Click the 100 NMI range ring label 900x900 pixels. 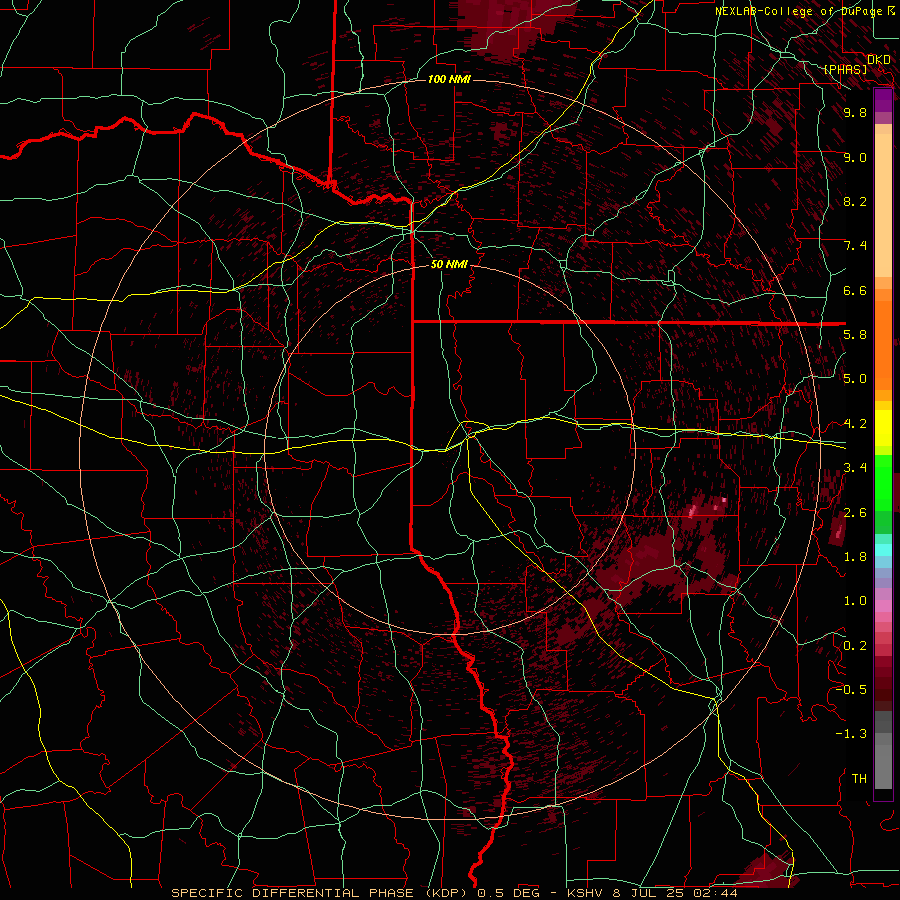pyautogui.click(x=449, y=79)
